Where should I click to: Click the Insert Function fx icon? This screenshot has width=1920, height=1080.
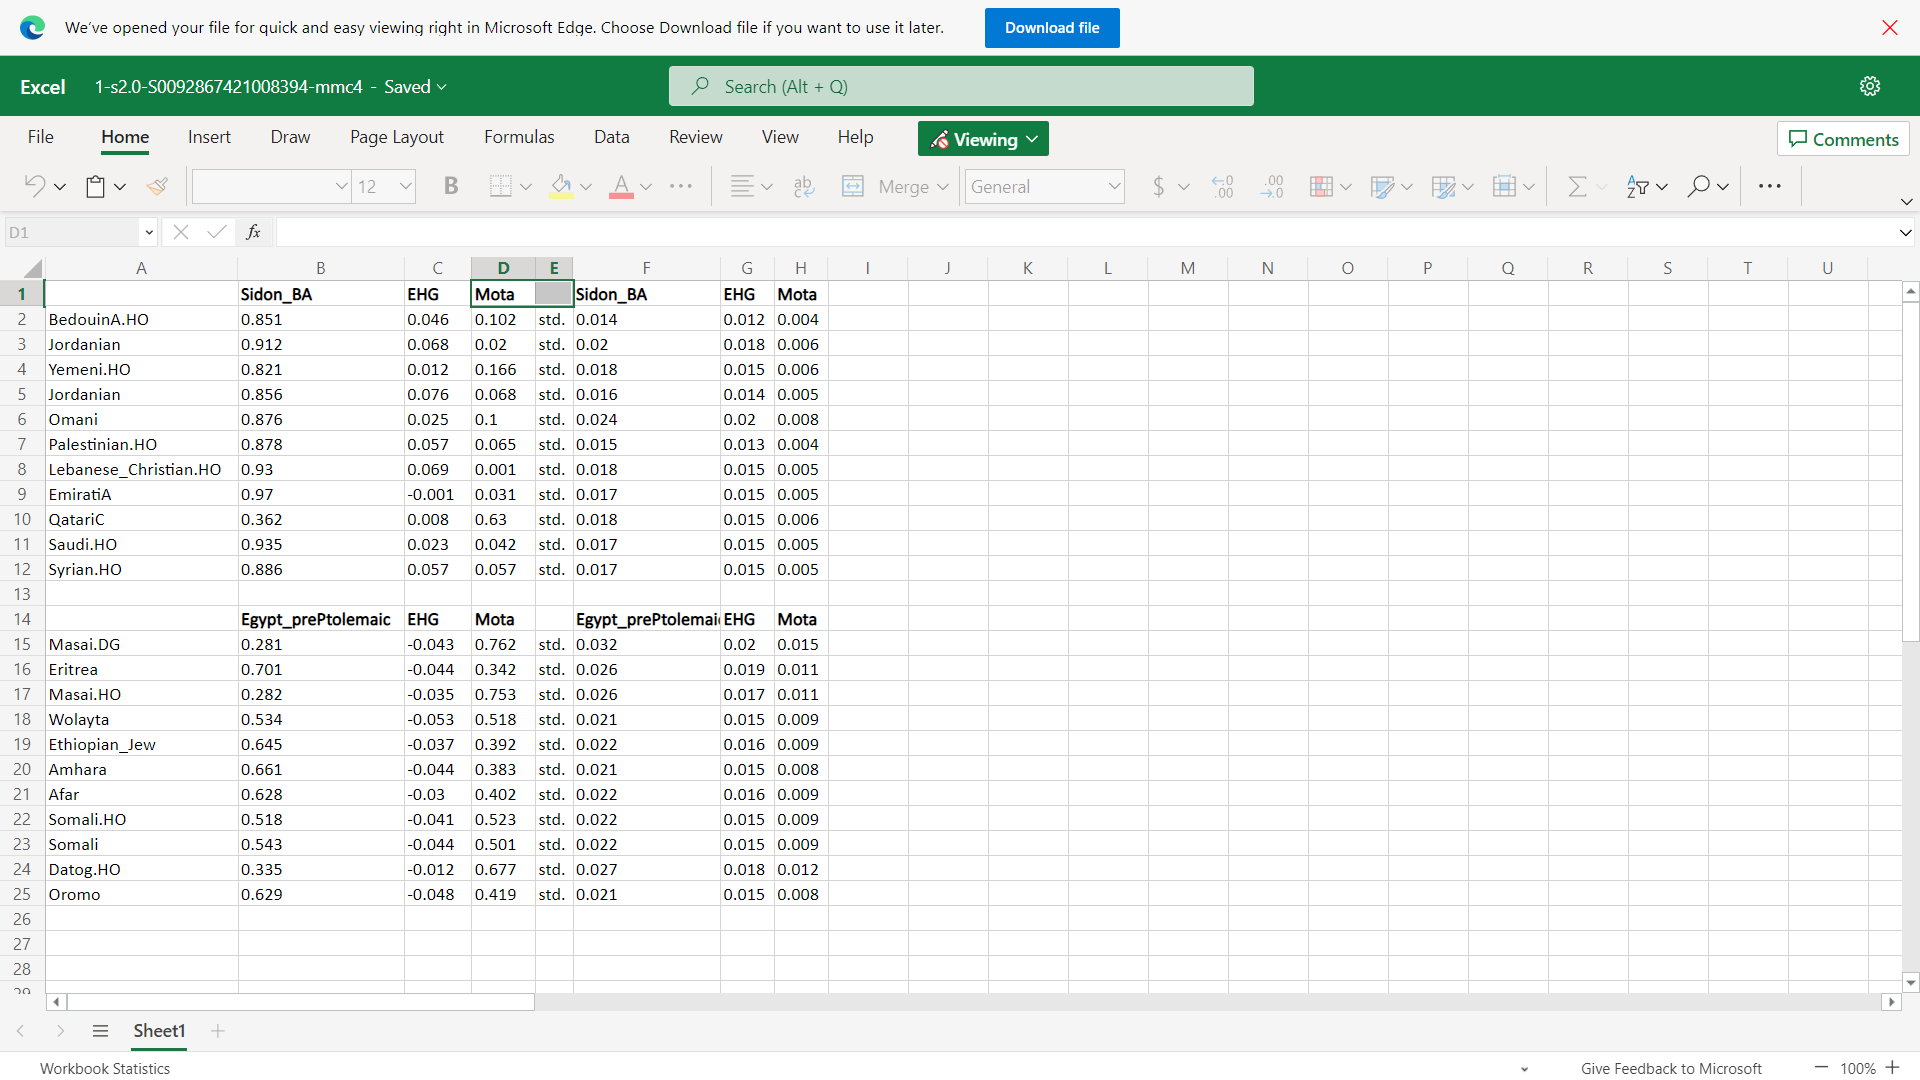tap(254, 232)
